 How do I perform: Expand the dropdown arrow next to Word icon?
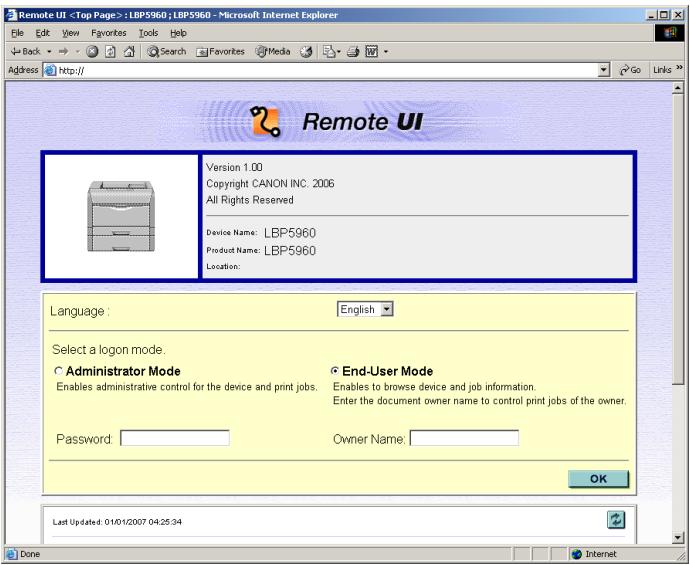pyautogui.click(x=385, y=51)
